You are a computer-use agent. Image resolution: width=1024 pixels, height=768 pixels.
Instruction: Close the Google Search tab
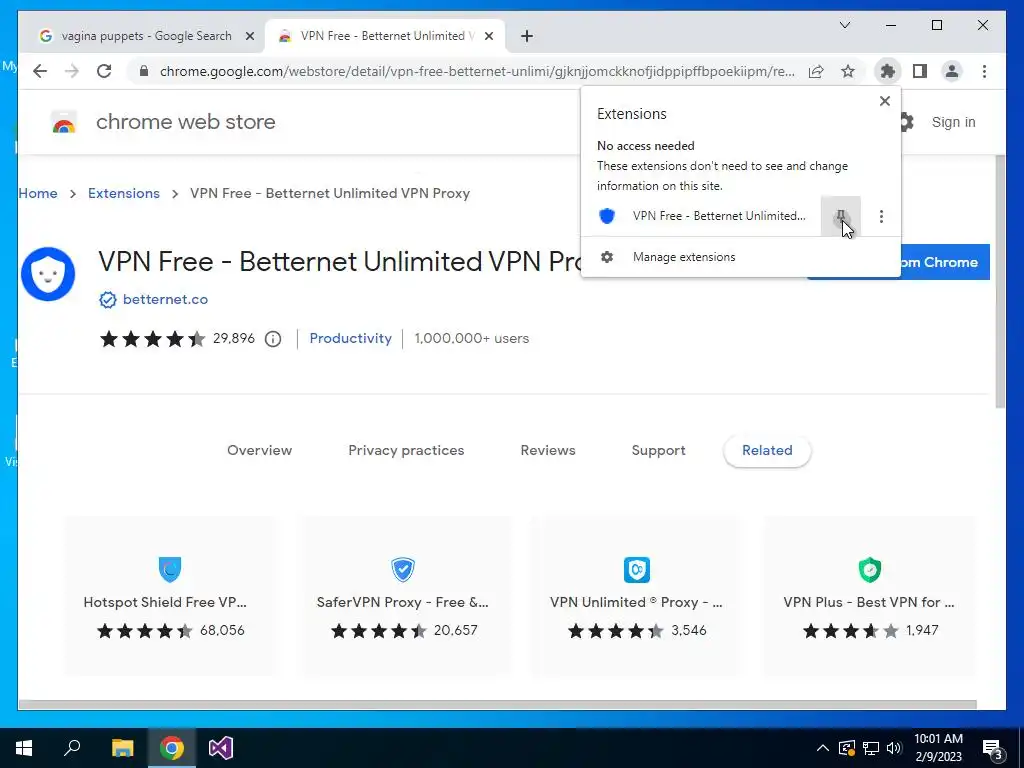tap(249, 36)
